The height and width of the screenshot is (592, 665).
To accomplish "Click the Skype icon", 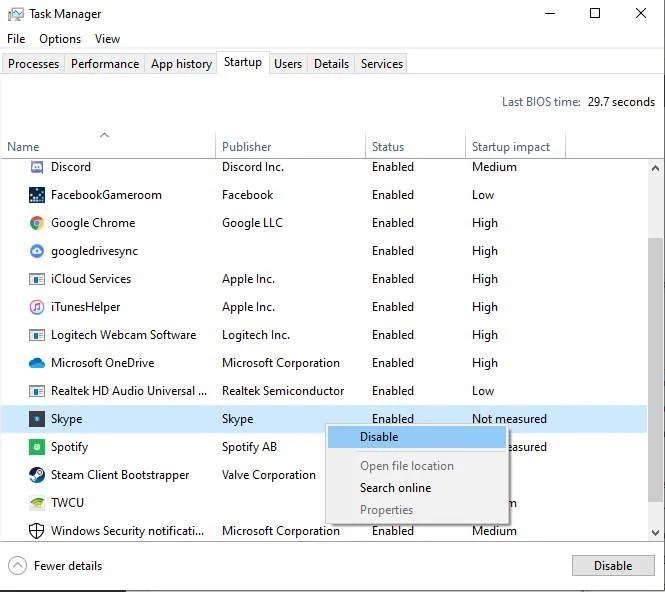I will (x=37, y=419).
